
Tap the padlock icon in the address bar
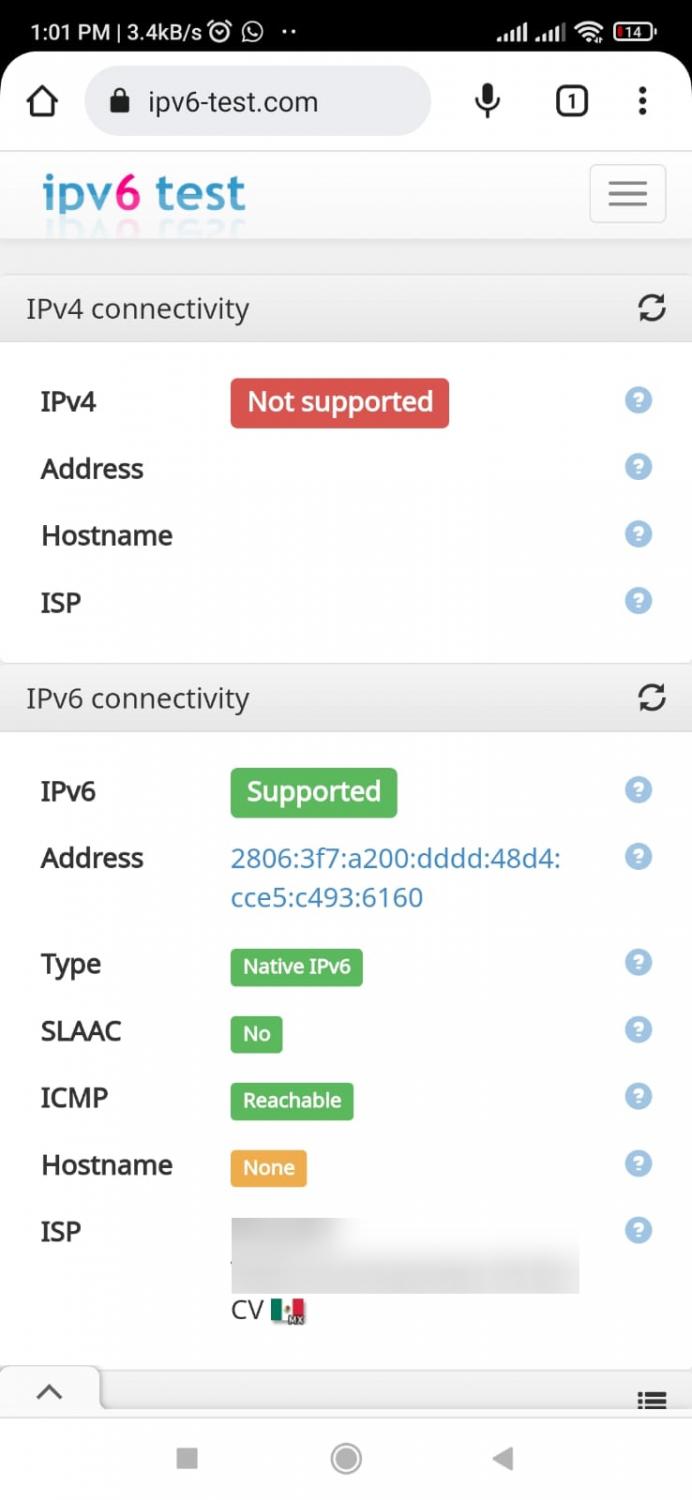pyautogui.click(x=123, y=101)
